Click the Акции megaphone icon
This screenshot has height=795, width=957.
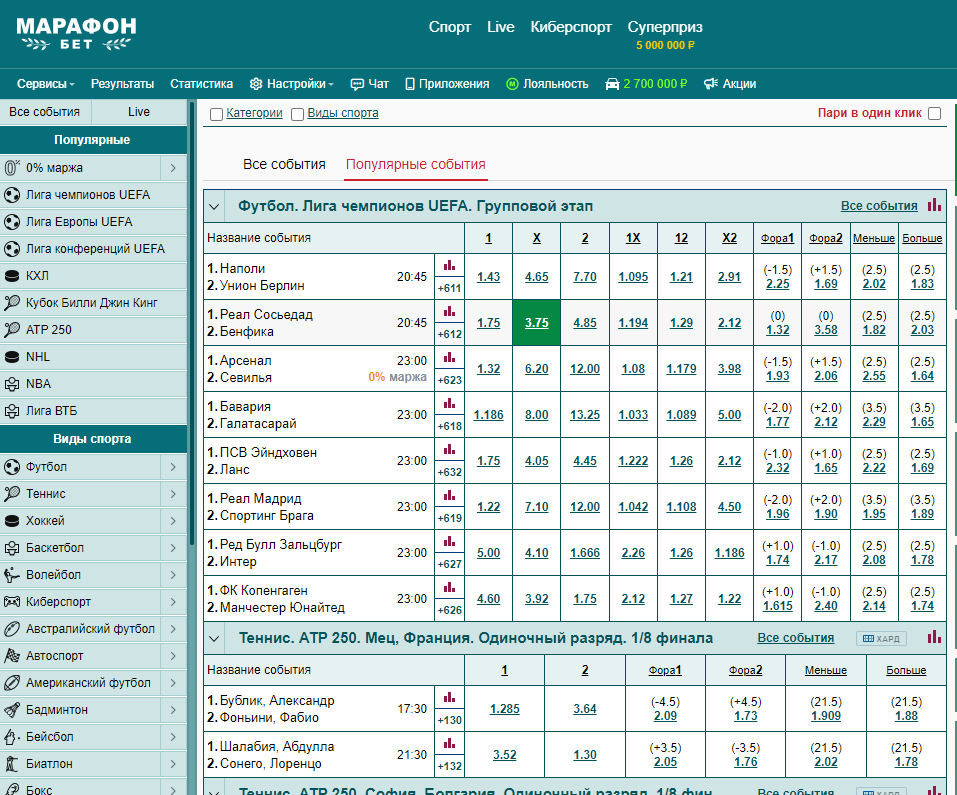click(x=710, y=84)
